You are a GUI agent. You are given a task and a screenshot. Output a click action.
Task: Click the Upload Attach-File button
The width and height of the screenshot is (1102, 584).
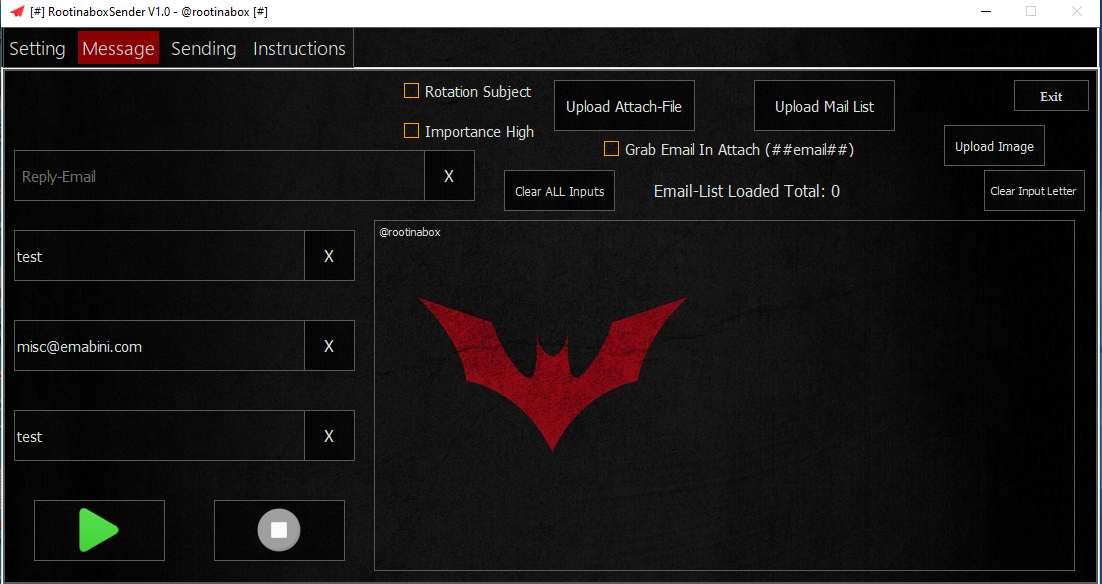(624, 106)
